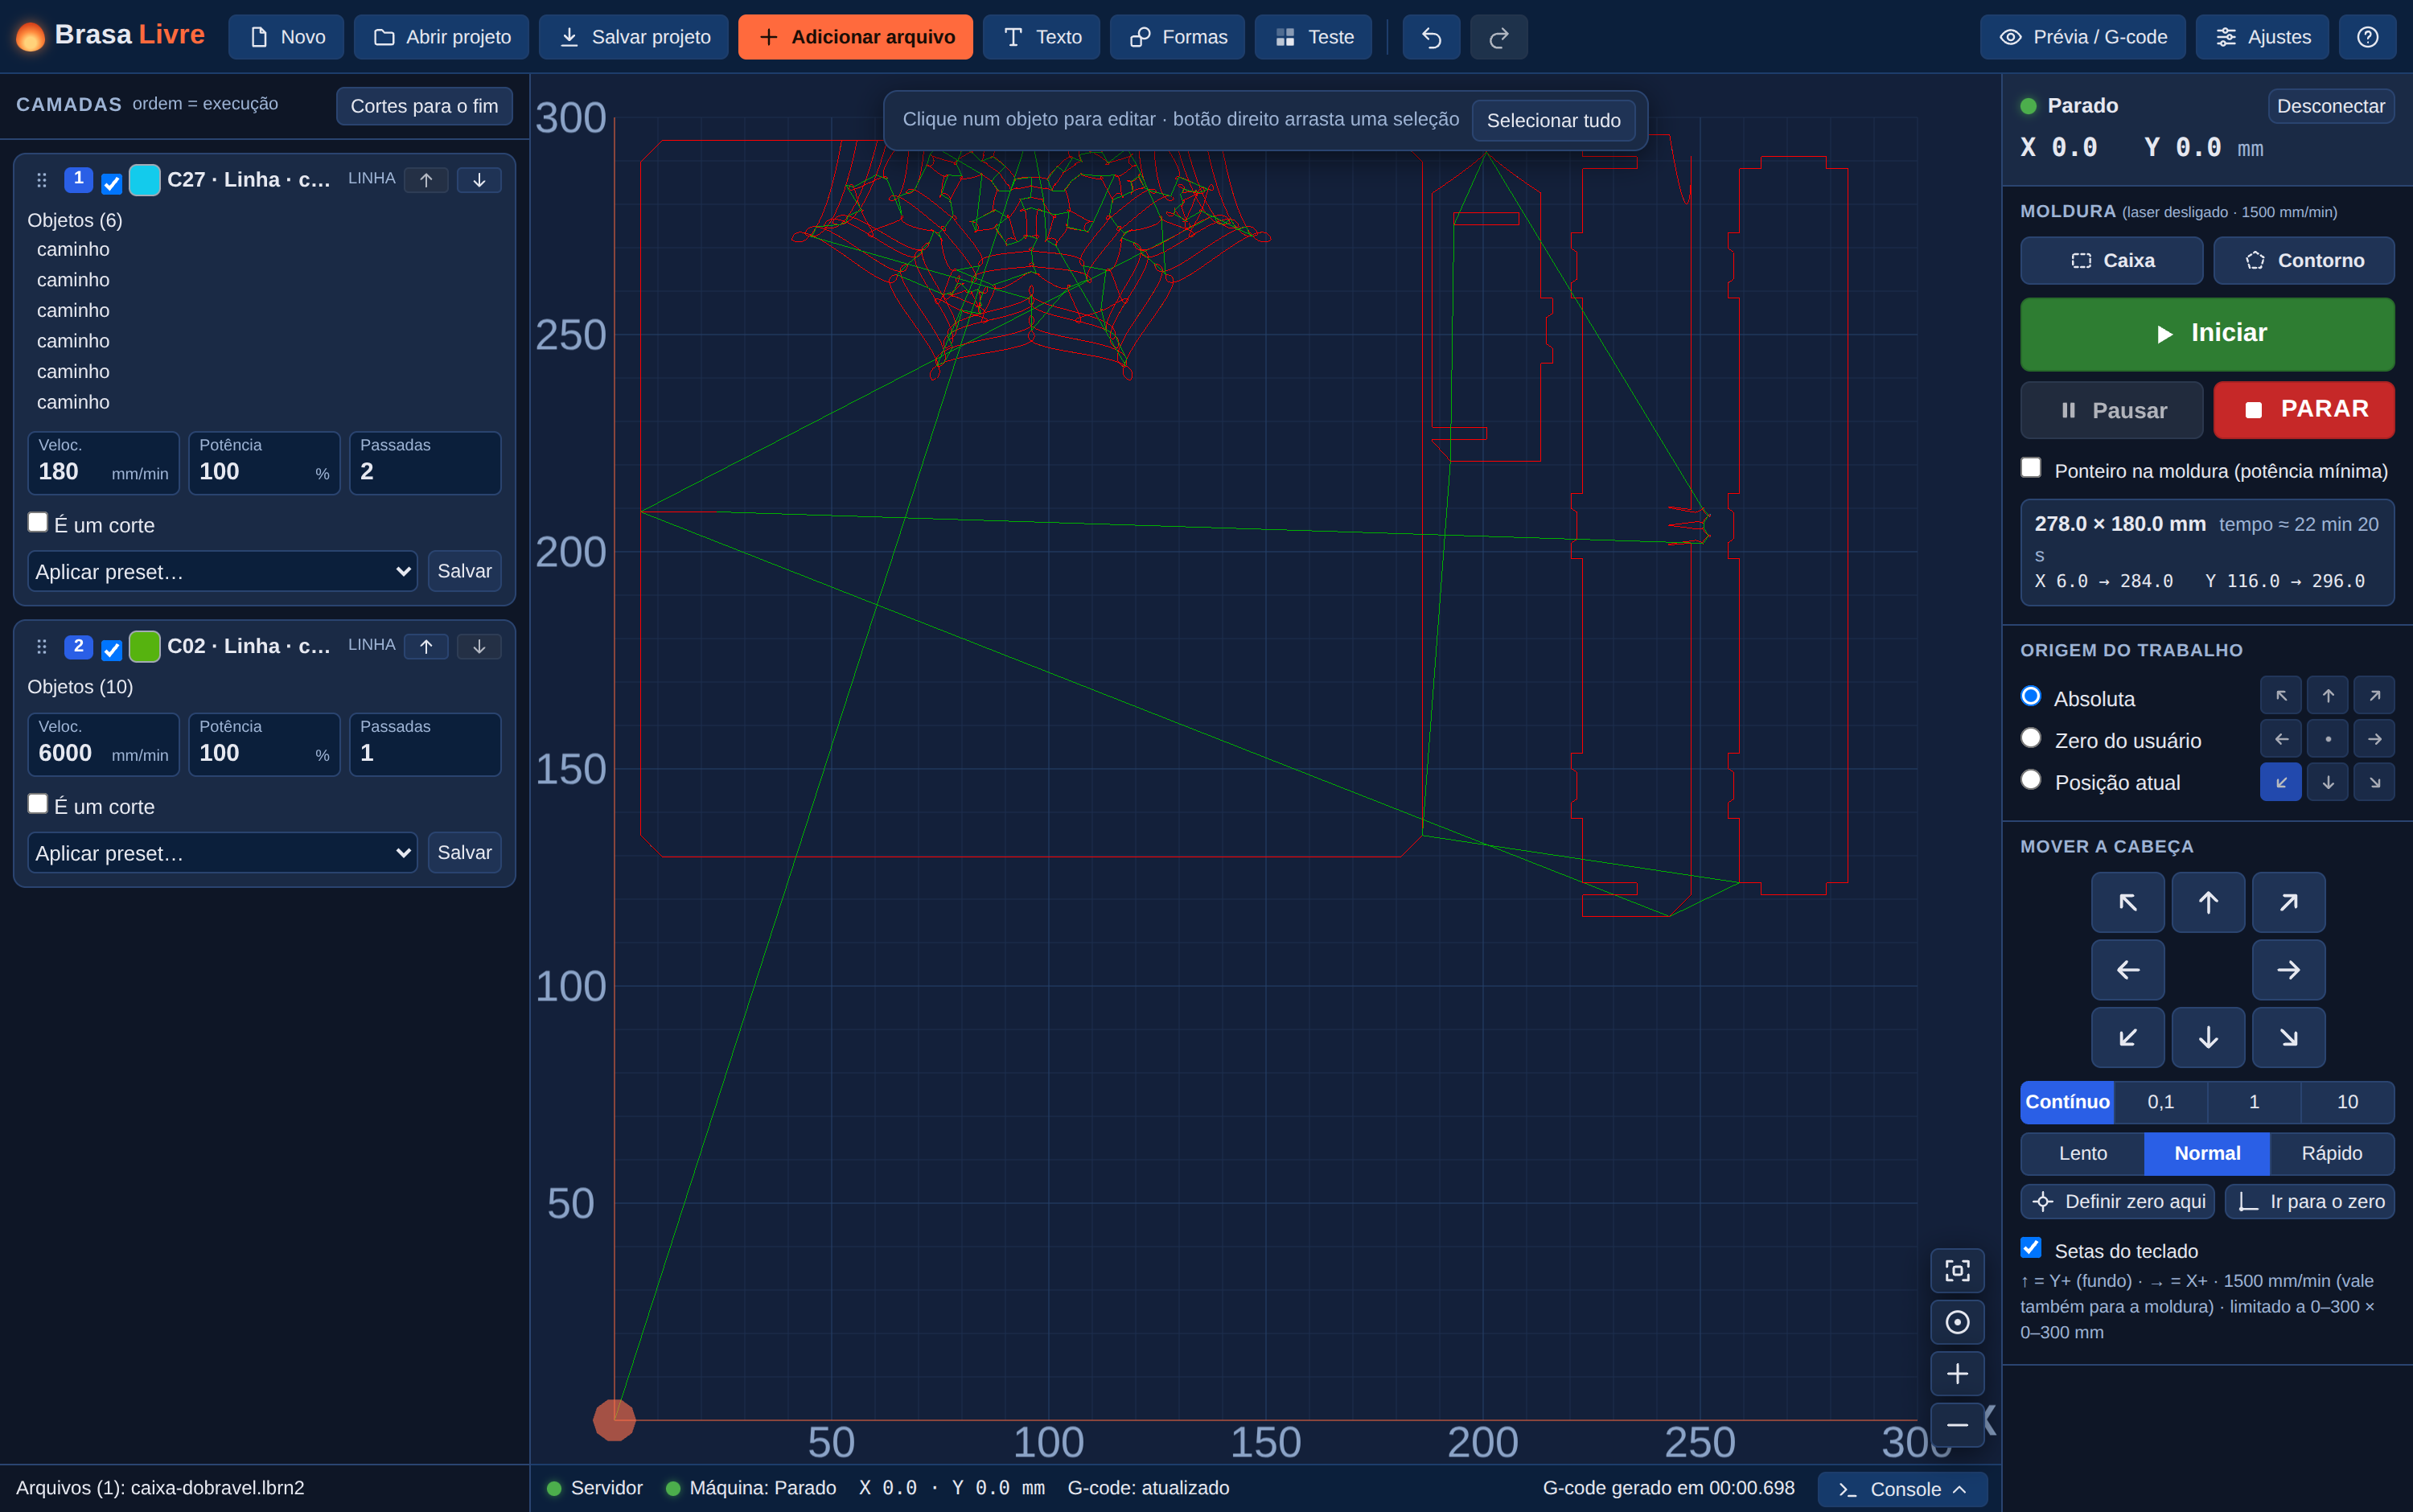The height and width of the screenshot is (1512, 2413).
Task: Click cyan color swatch of layer C27
Action: (x=145, y=180)
